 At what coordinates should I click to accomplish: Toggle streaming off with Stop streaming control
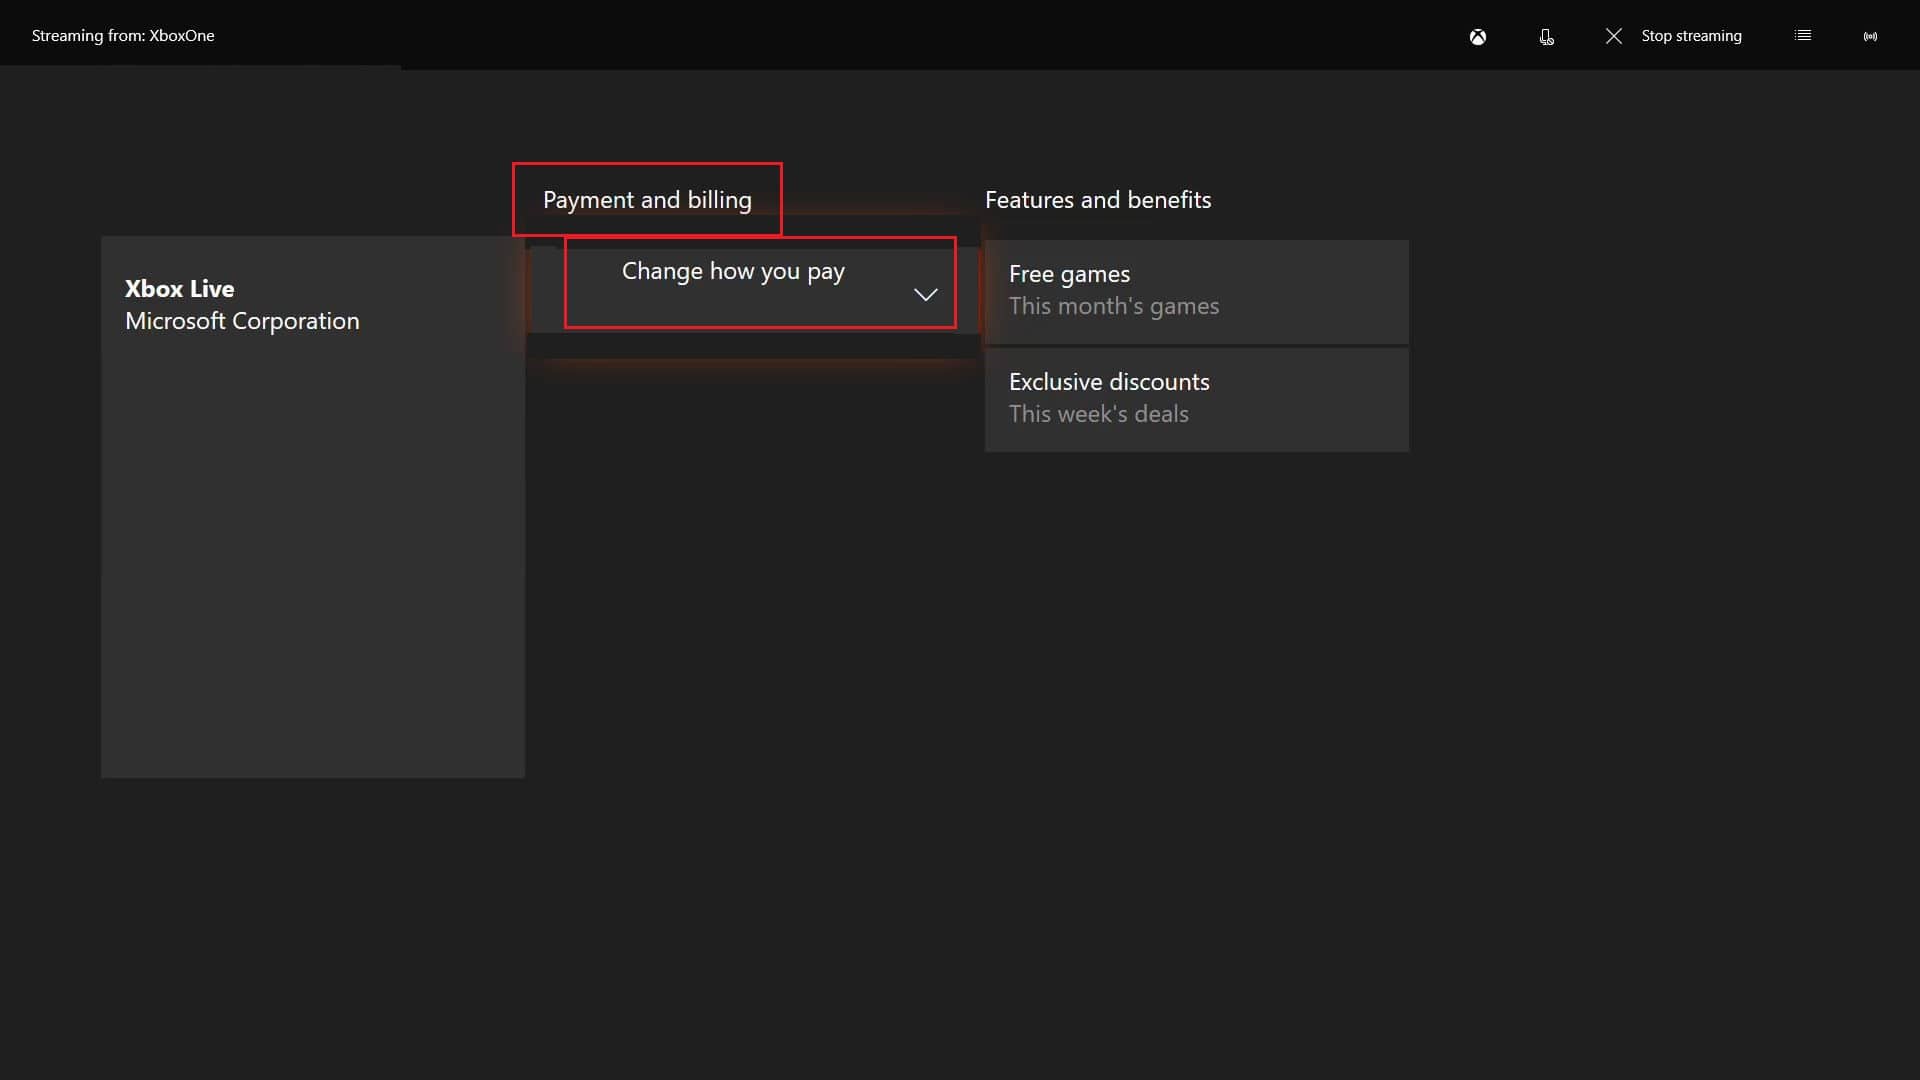tap(1692, 35)
